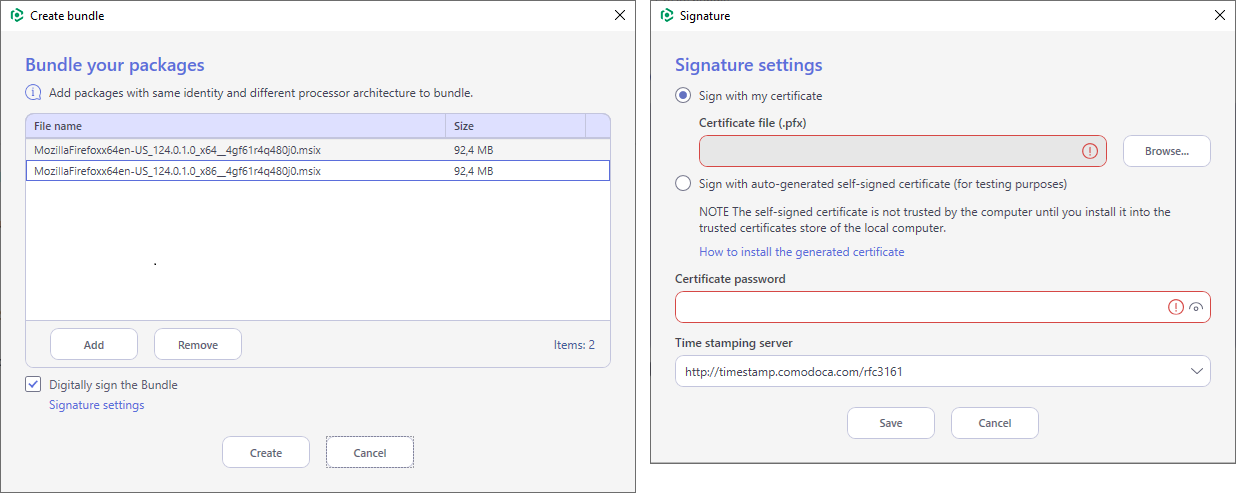Uncheck Digitally sign the Bundle
Image resolution: width=1236 pixels, height=493 pixels.
tap(33, 384)
